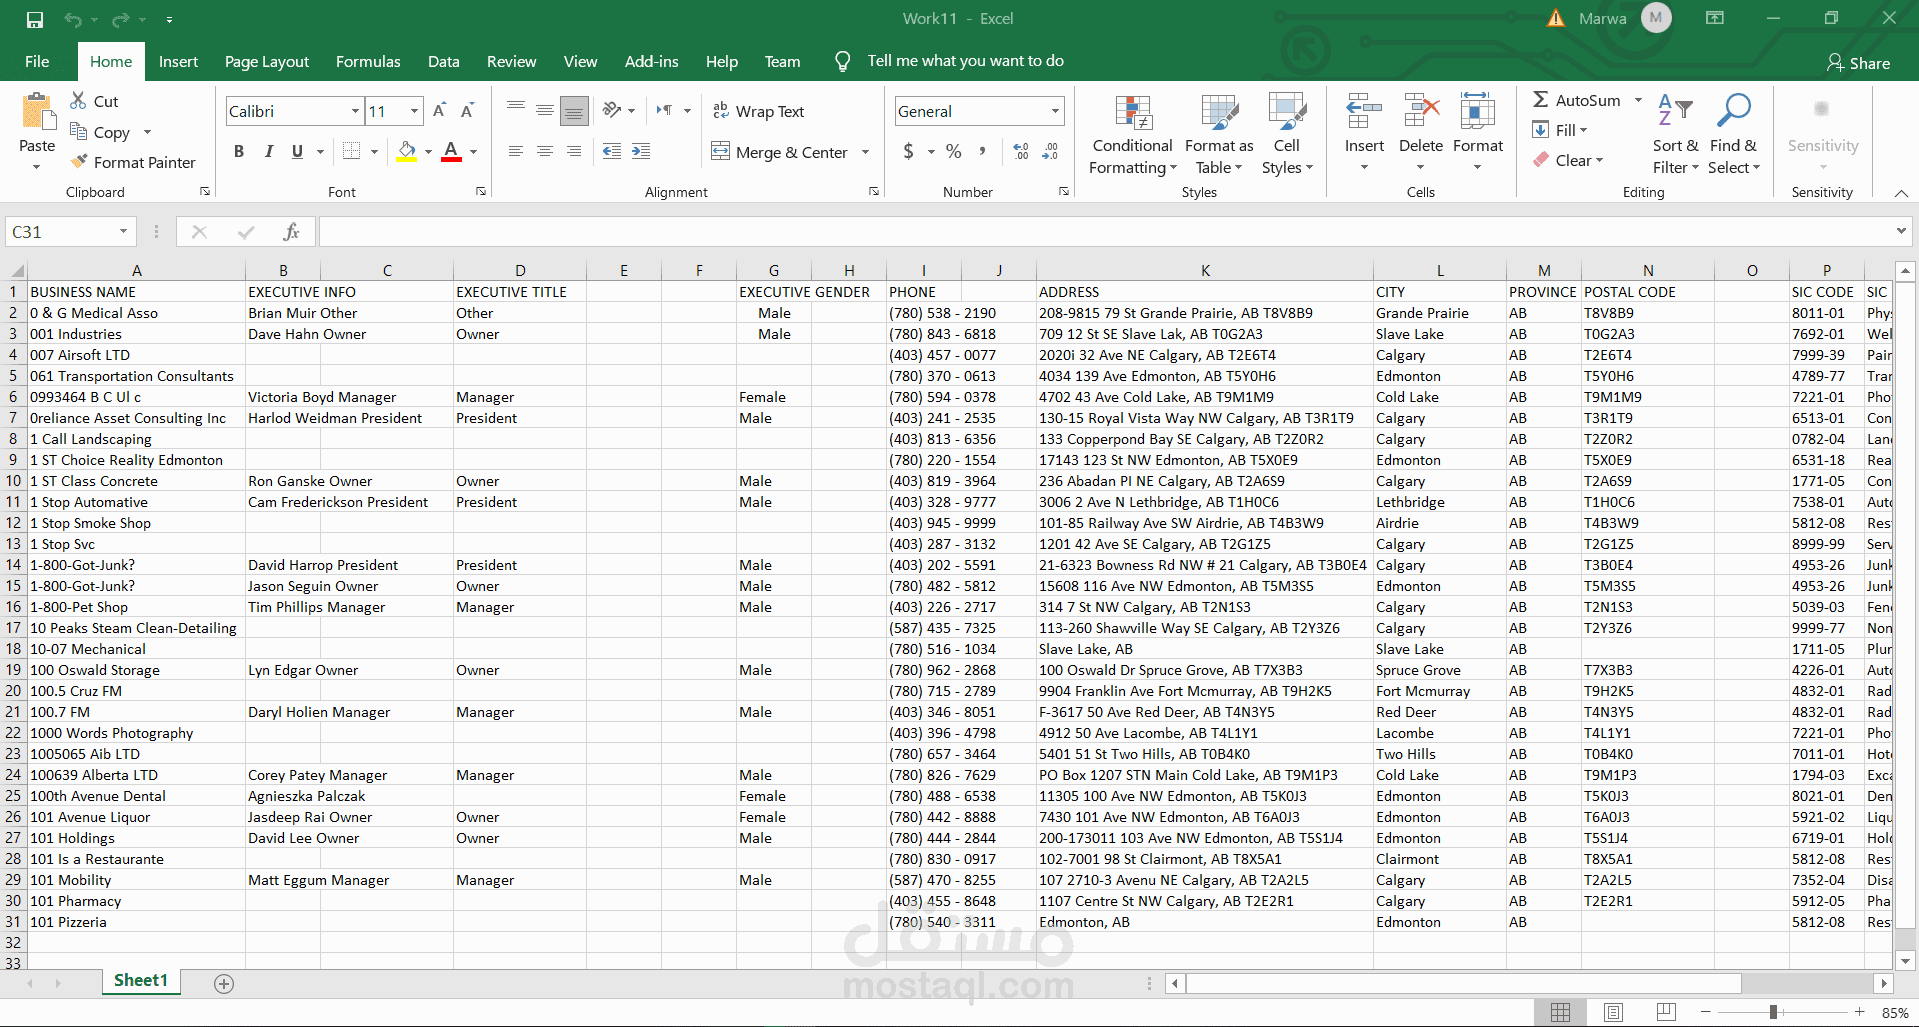Click the Undo arrow icon
The image size is (1919, 1027).
[x=72, y=19]
